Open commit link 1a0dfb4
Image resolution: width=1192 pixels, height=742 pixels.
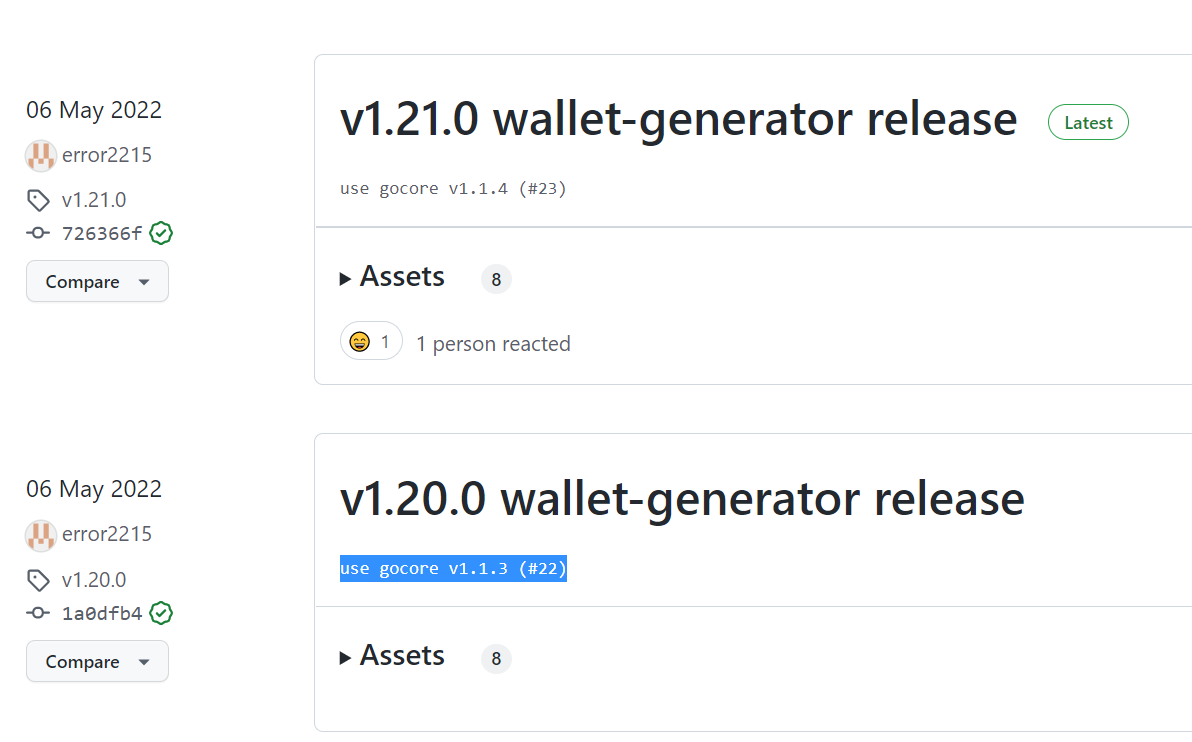(102, 613)
